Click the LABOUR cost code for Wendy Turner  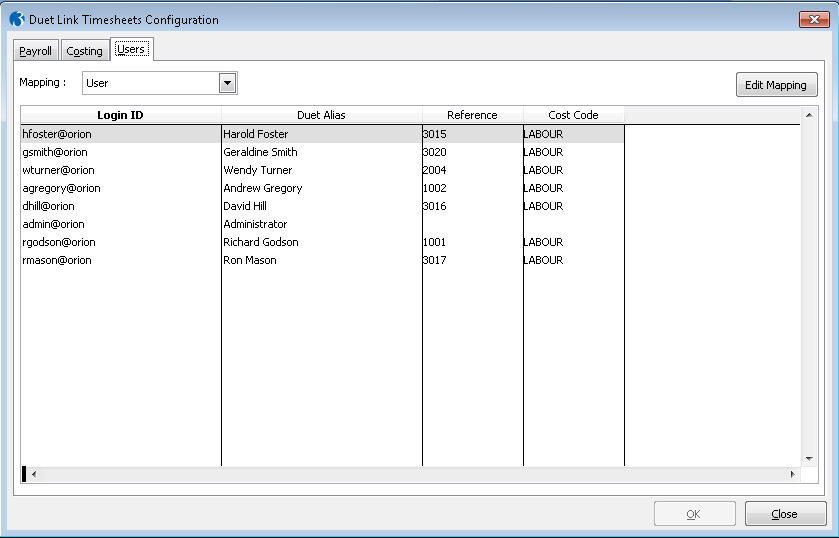[544, 170]
